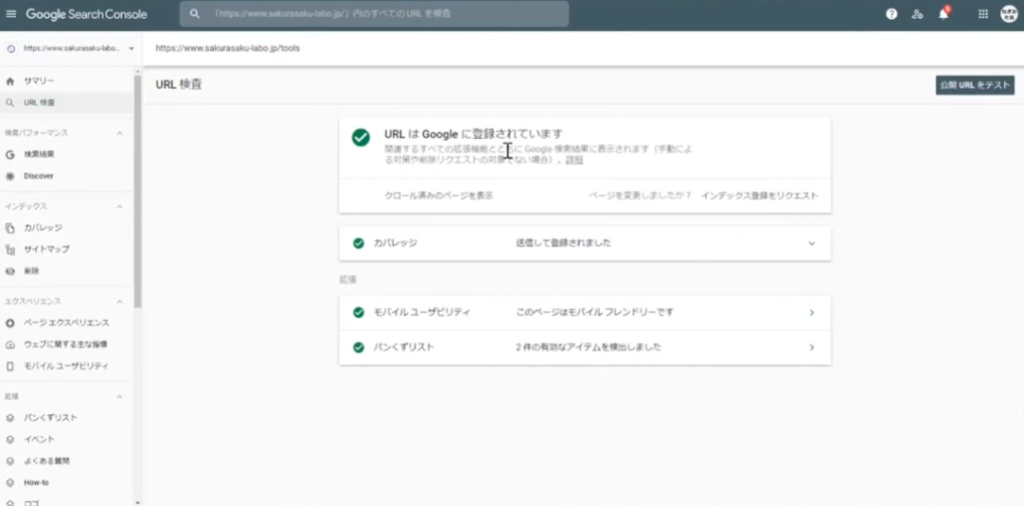1024x506 pixels.
Task: Open the 詳細 link
Action: [574, 160]
